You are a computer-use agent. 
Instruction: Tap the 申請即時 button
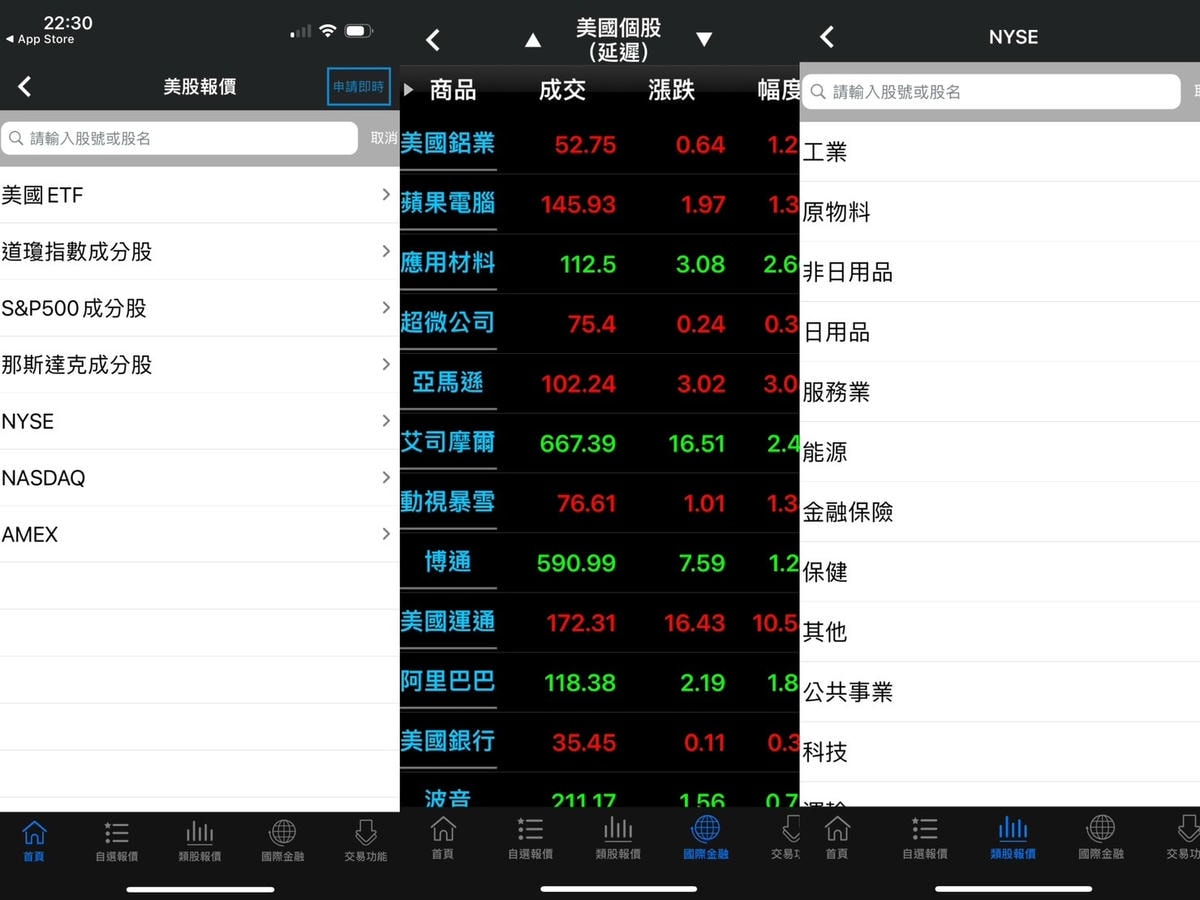[359, 87]
